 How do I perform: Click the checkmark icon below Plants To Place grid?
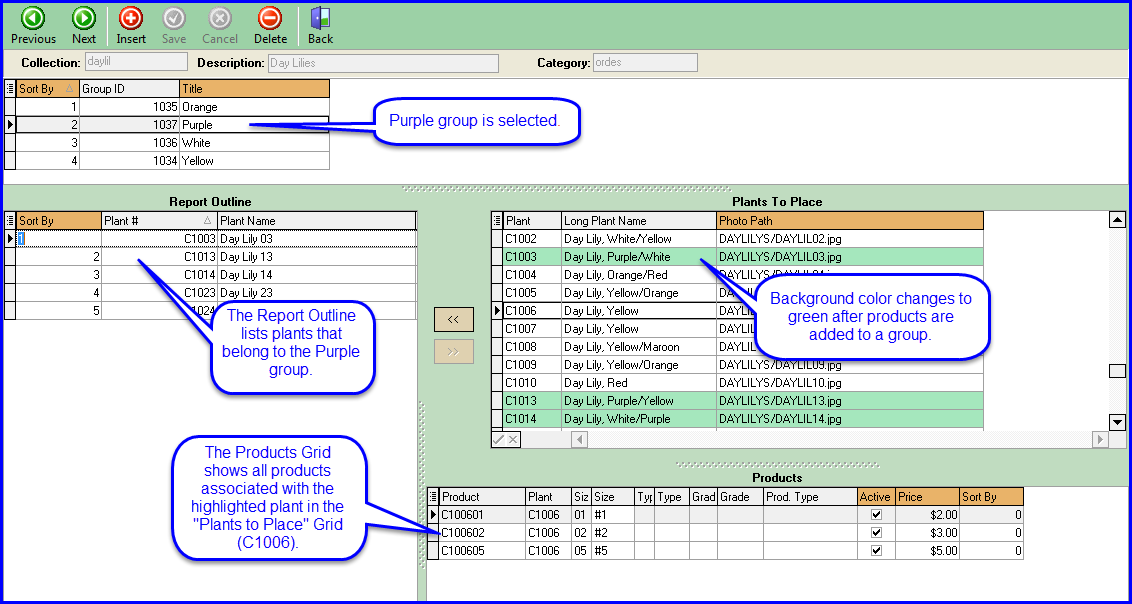(x=498, y=439)
